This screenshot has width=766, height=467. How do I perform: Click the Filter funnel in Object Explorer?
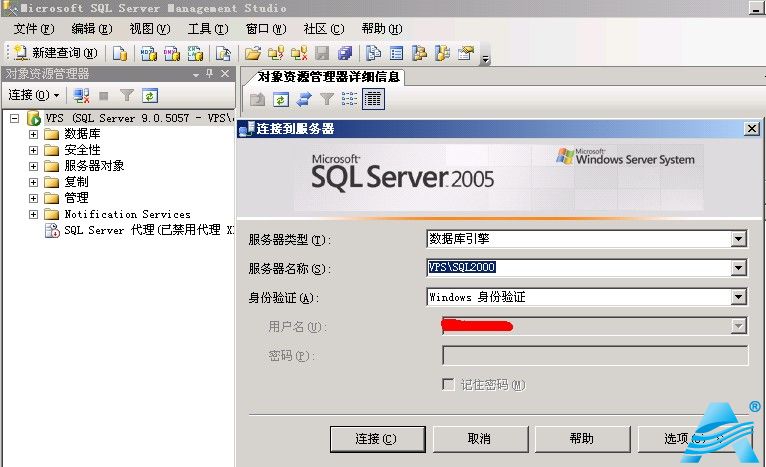pyautogui.click(x=127, y=96)
